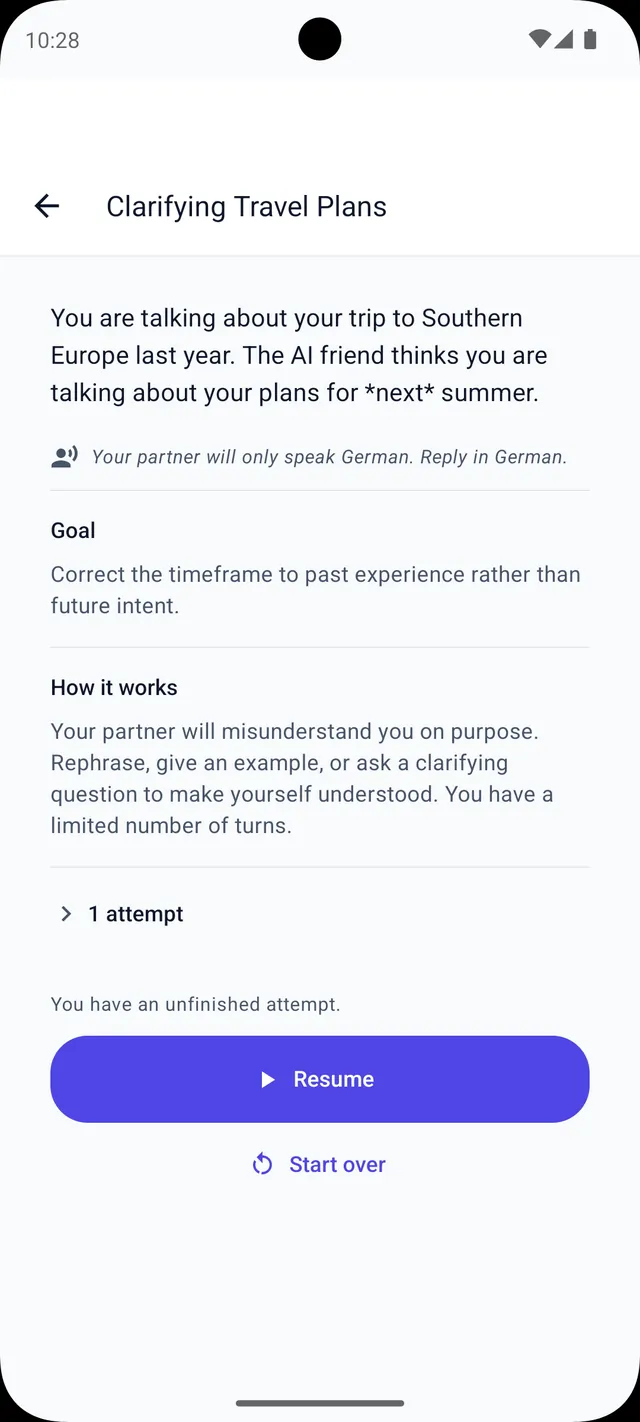640x1422 pixels.
Task: Tap the battery icon in status bar
Action: [x=590, y=40]
